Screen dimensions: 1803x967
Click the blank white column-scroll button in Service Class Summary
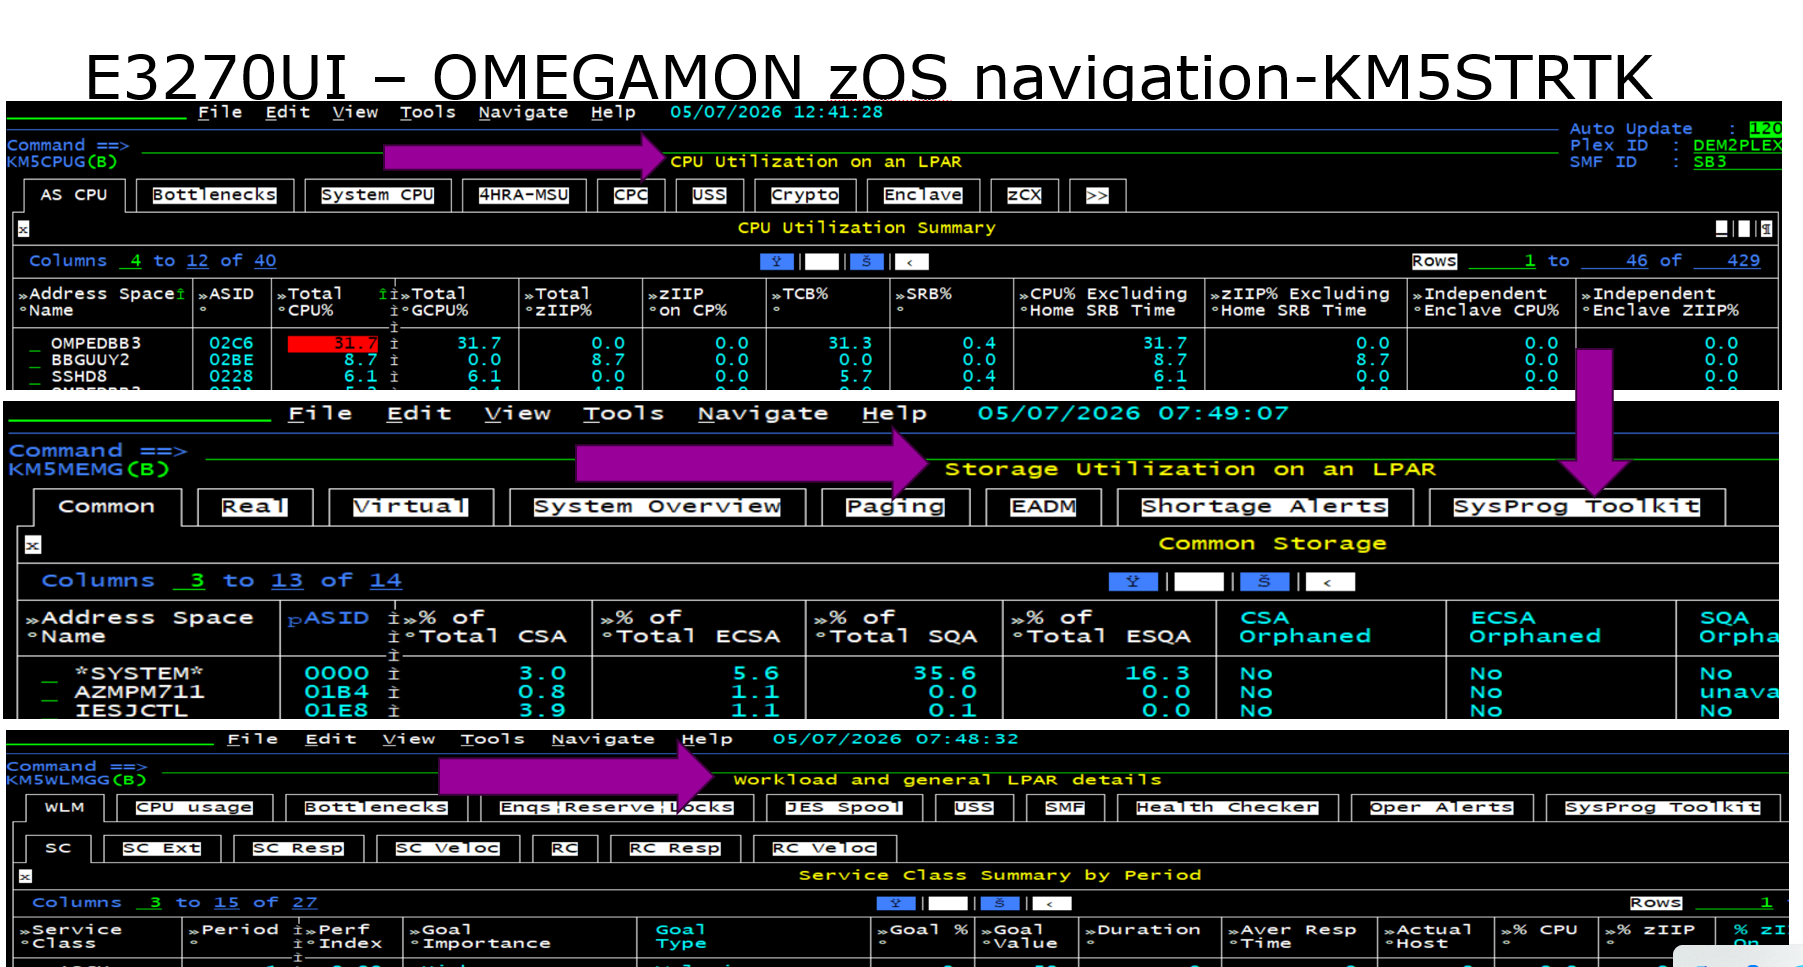pyautogui.click(x=948, y=903)
